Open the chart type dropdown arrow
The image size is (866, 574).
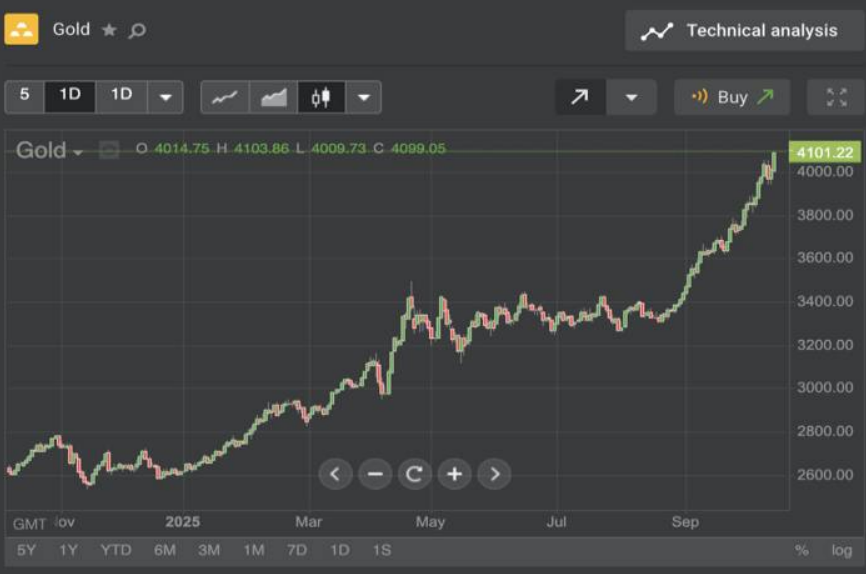(364, 97)
